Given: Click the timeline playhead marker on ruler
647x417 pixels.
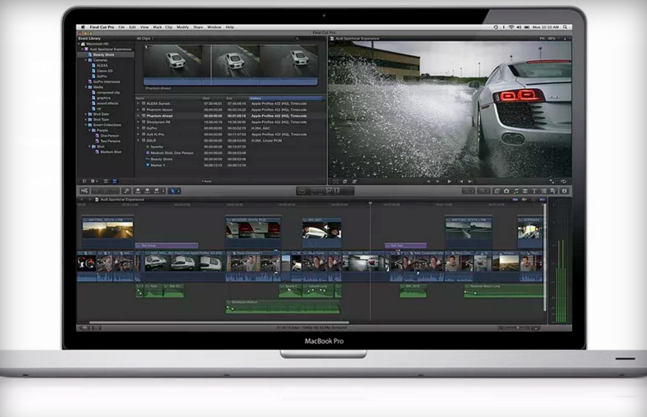Looking at the screenshot, I should (x=370, y=203).
